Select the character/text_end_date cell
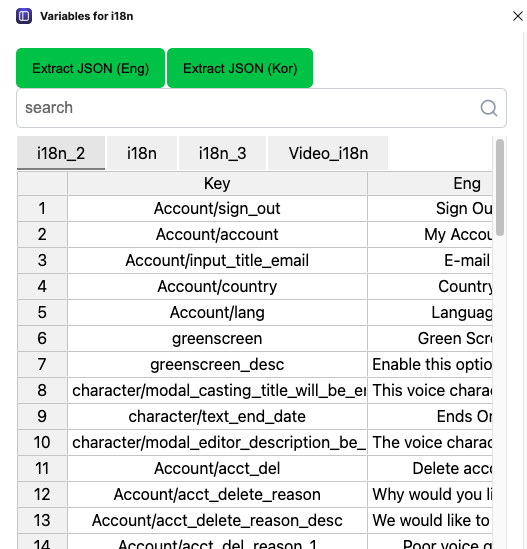 coord(217,416)
